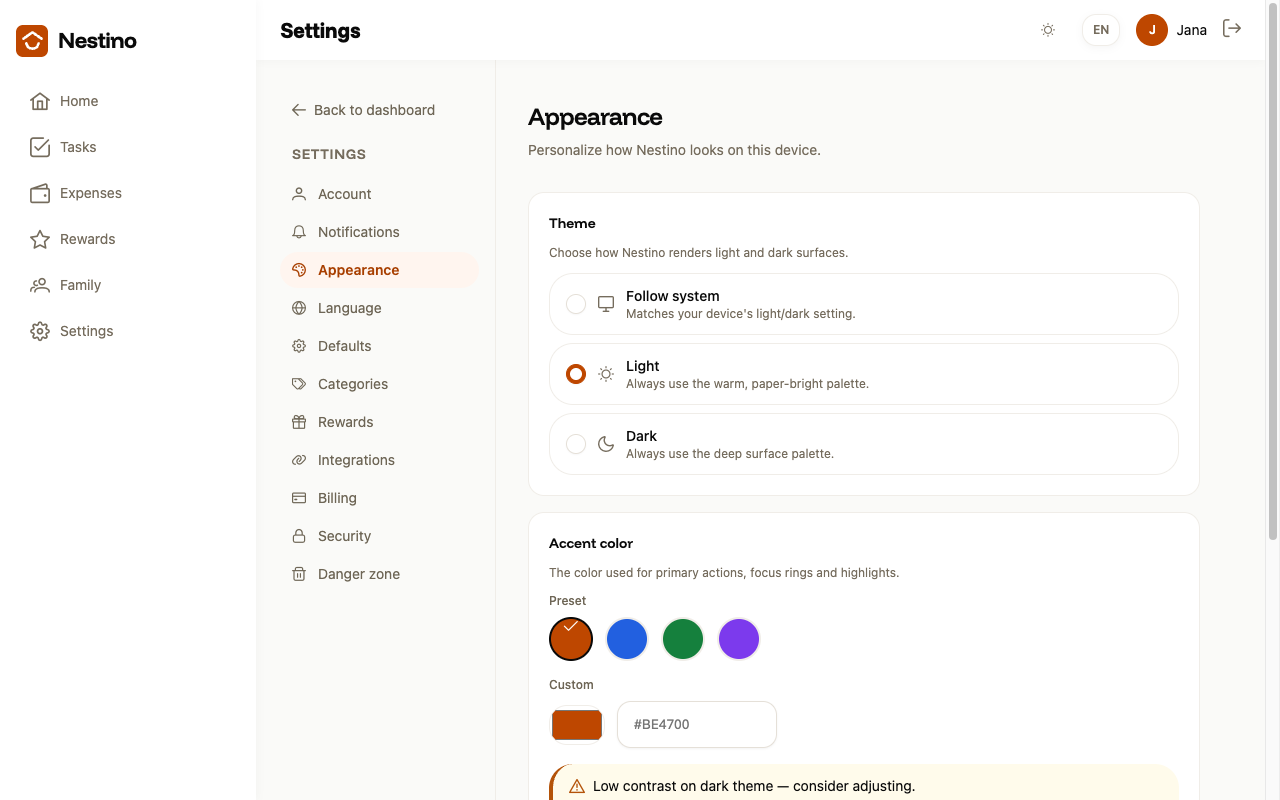Viewport: 1280px width, 800px height.
Task: Click the Billing credit card icon
Action: [299, 498]
